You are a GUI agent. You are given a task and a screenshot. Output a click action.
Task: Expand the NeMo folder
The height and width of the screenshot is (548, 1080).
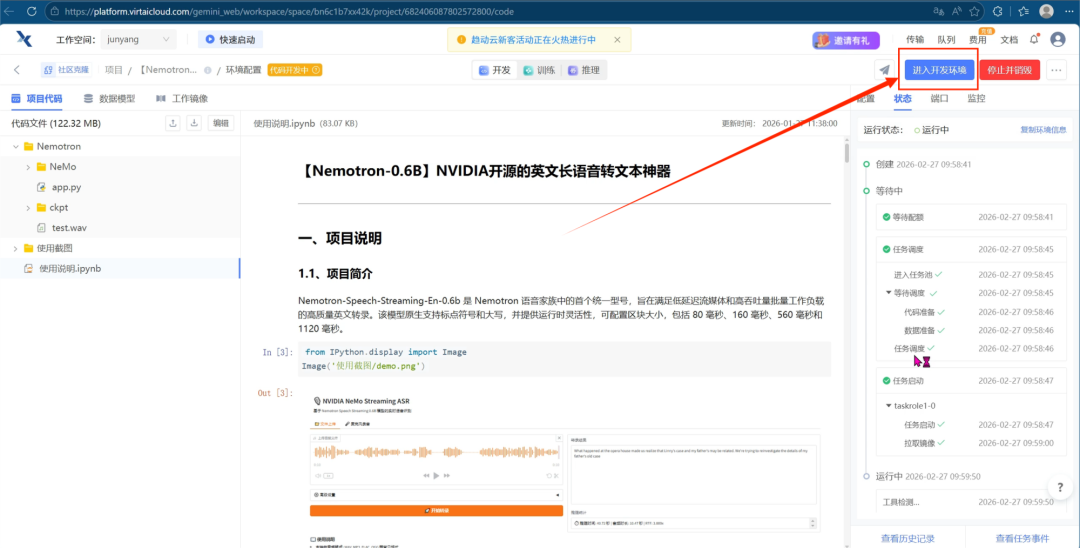[x=28, y=167]
